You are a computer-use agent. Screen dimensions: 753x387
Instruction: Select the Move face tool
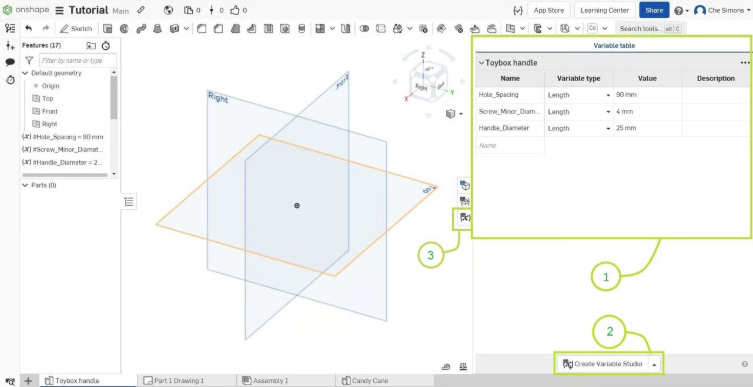474,28
